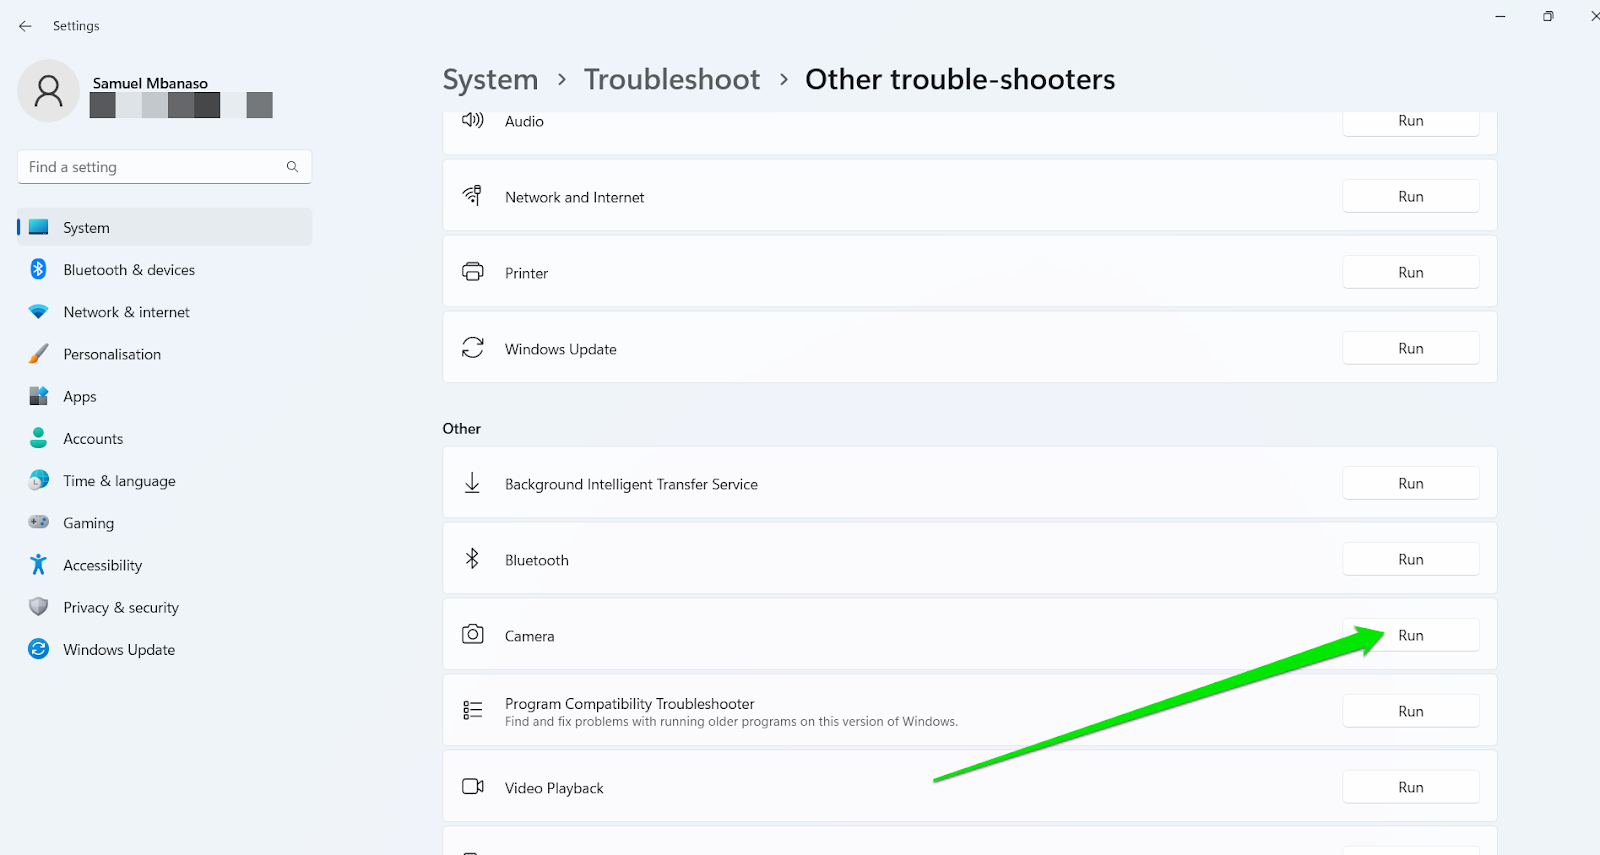The image size is (1600, 855).
Task: Click the Bluetooth & devices sidebar icon
Action: pos(39,269)
